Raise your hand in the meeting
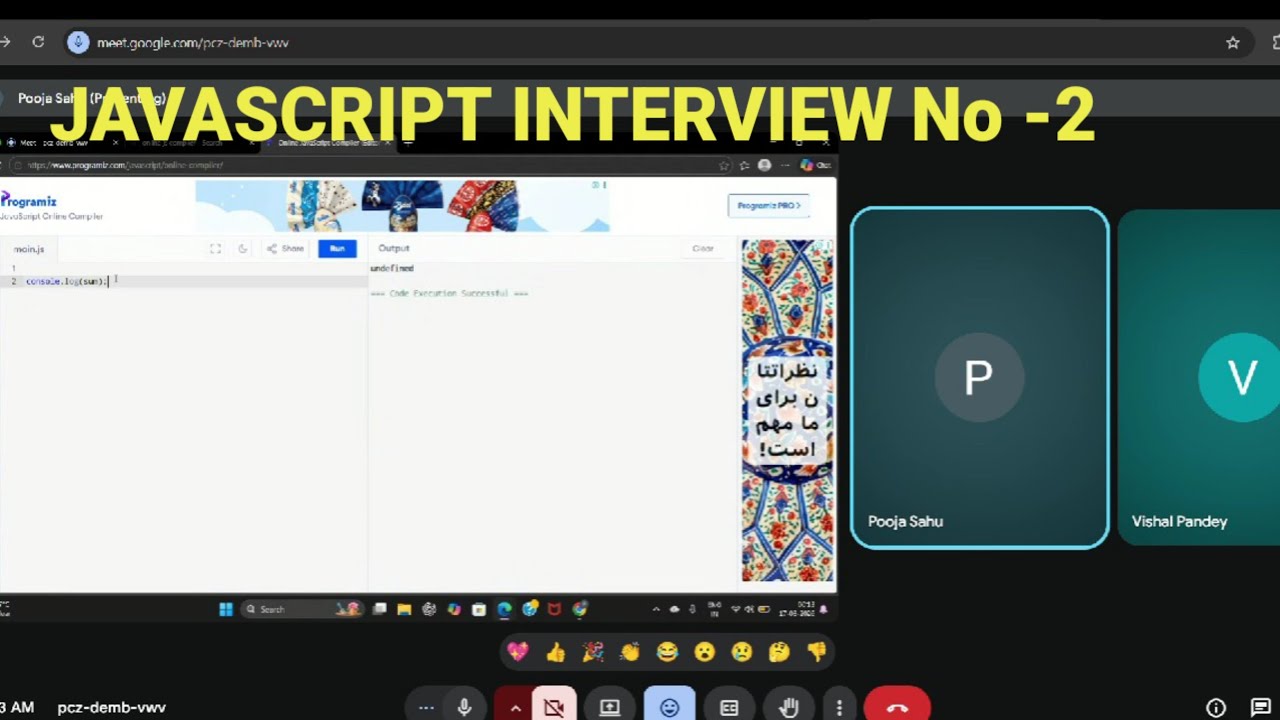This screenshot has height=720, width=1280. click(789, 707)
